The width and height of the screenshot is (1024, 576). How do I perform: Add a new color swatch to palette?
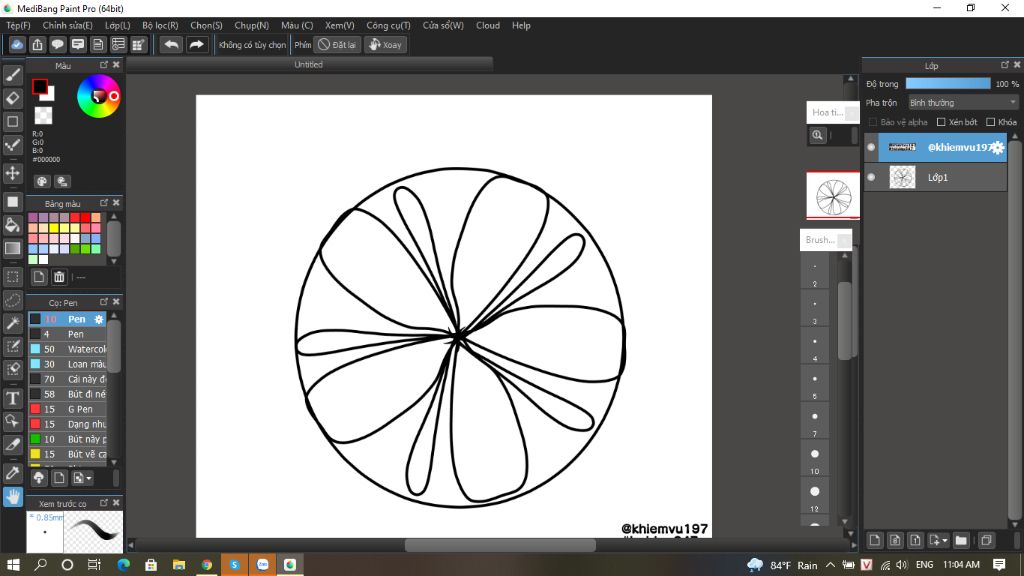[39, 277]
